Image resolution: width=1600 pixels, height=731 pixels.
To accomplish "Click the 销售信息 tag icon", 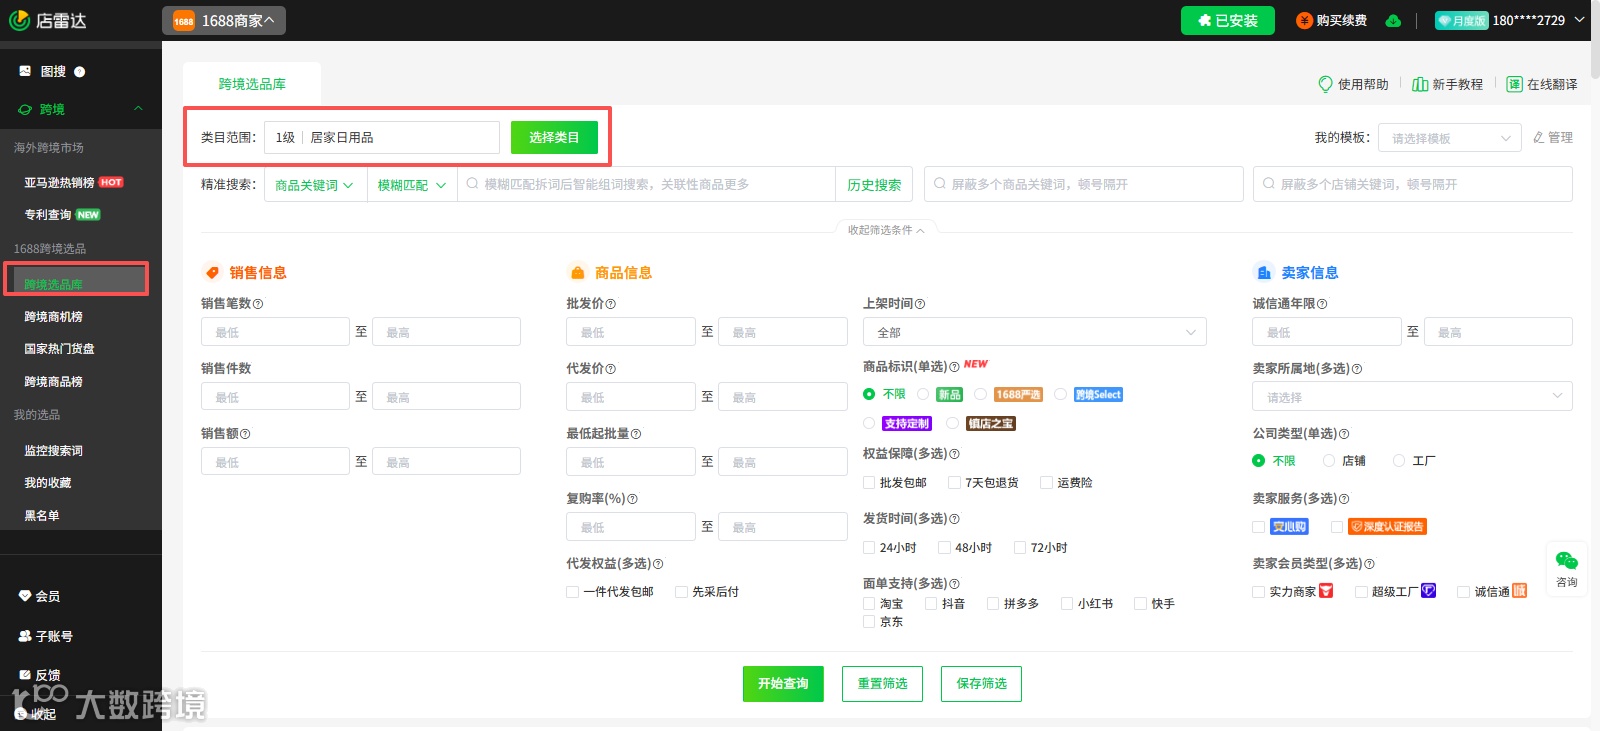I will pyautogui.click(x=212, y=272).
